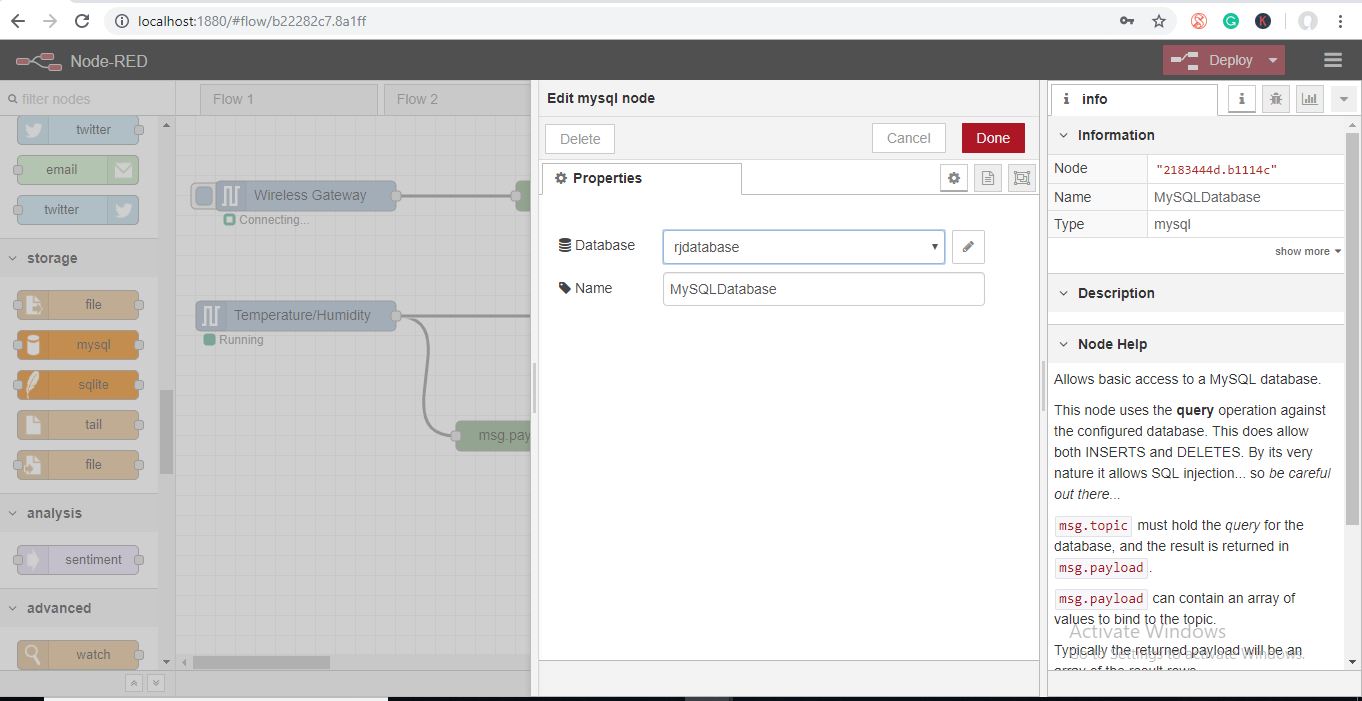The image size is (1362, 701).
Task: Collapse the Information section
Action: coord(1196,135)
